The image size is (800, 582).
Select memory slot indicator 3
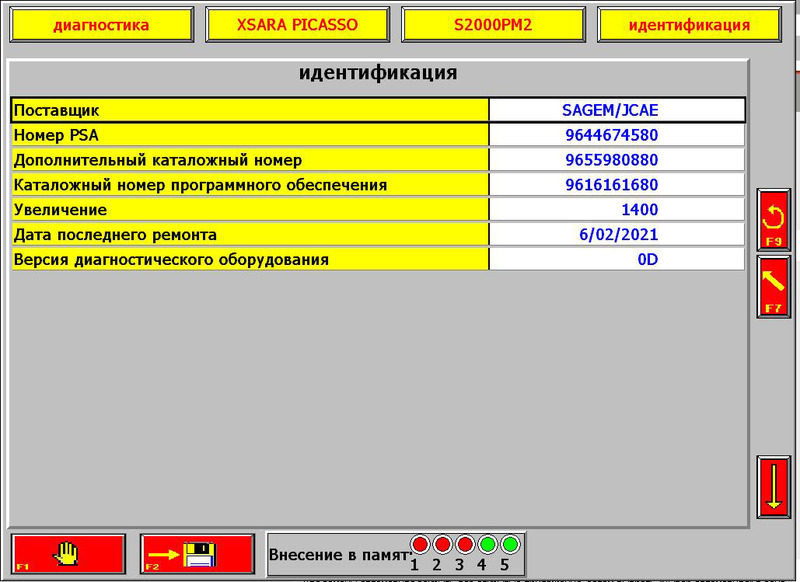coord(465,545)
